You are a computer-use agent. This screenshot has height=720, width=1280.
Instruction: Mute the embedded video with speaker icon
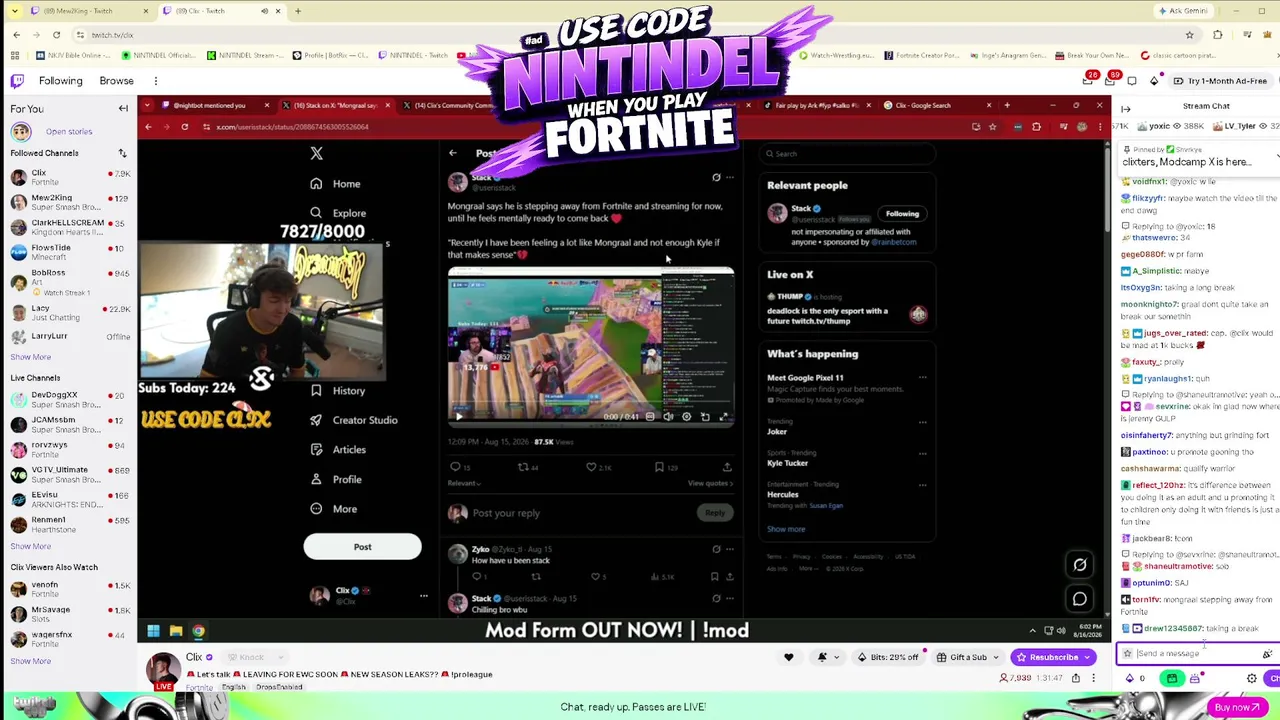(668, 417)
